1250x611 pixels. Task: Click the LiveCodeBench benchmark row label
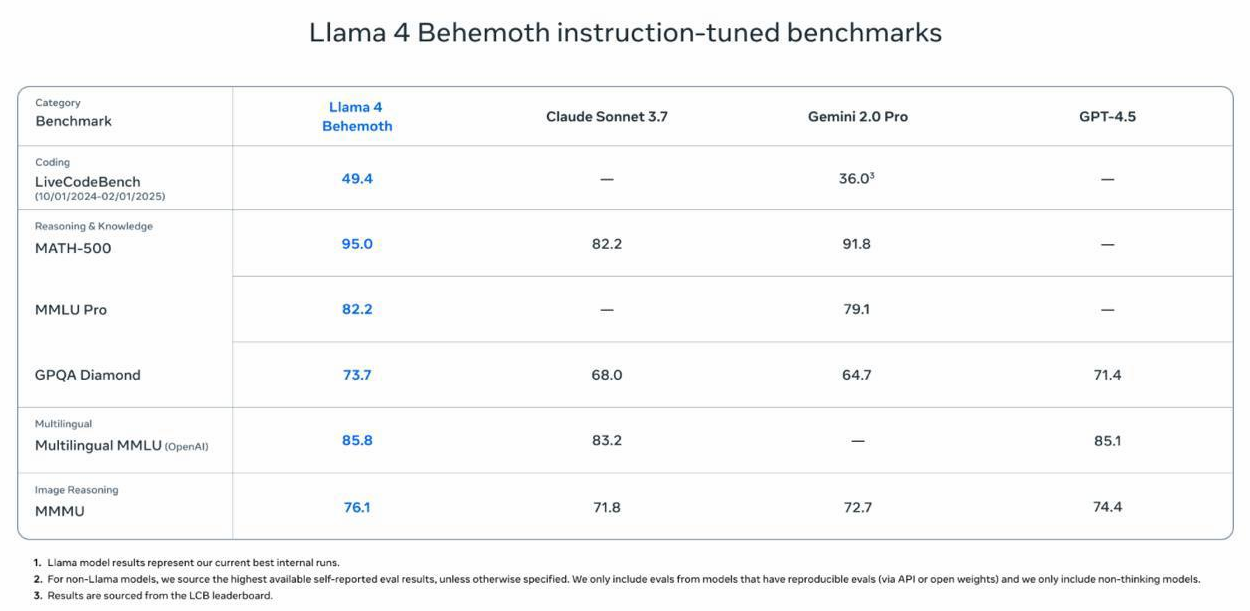click(x=88, y=182)
